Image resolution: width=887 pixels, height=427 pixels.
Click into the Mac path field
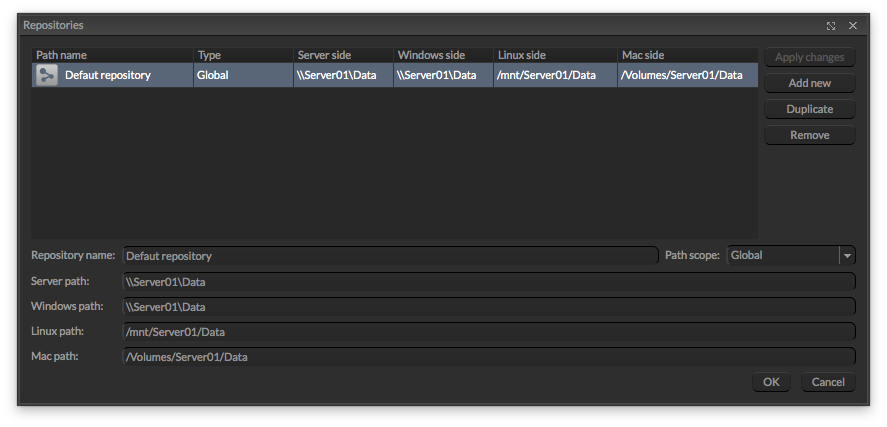click(x=488, y=357)
